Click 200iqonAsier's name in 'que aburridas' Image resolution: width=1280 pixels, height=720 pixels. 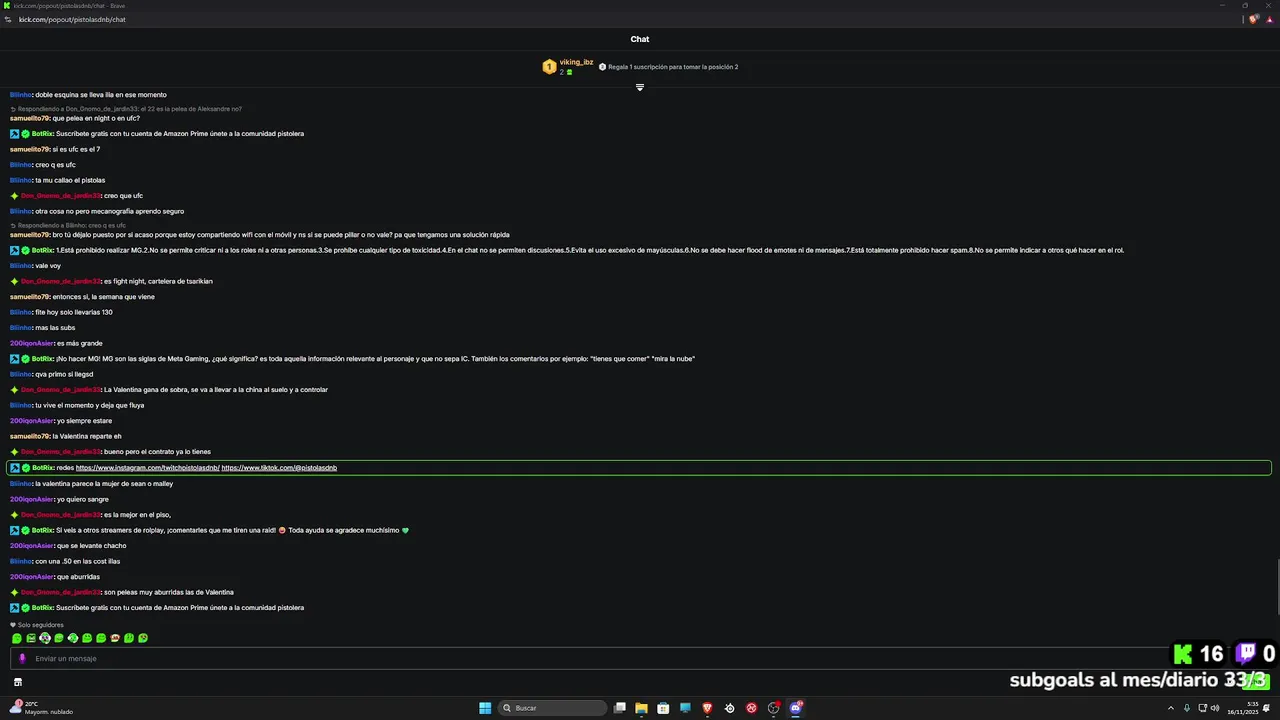point(32,577)
